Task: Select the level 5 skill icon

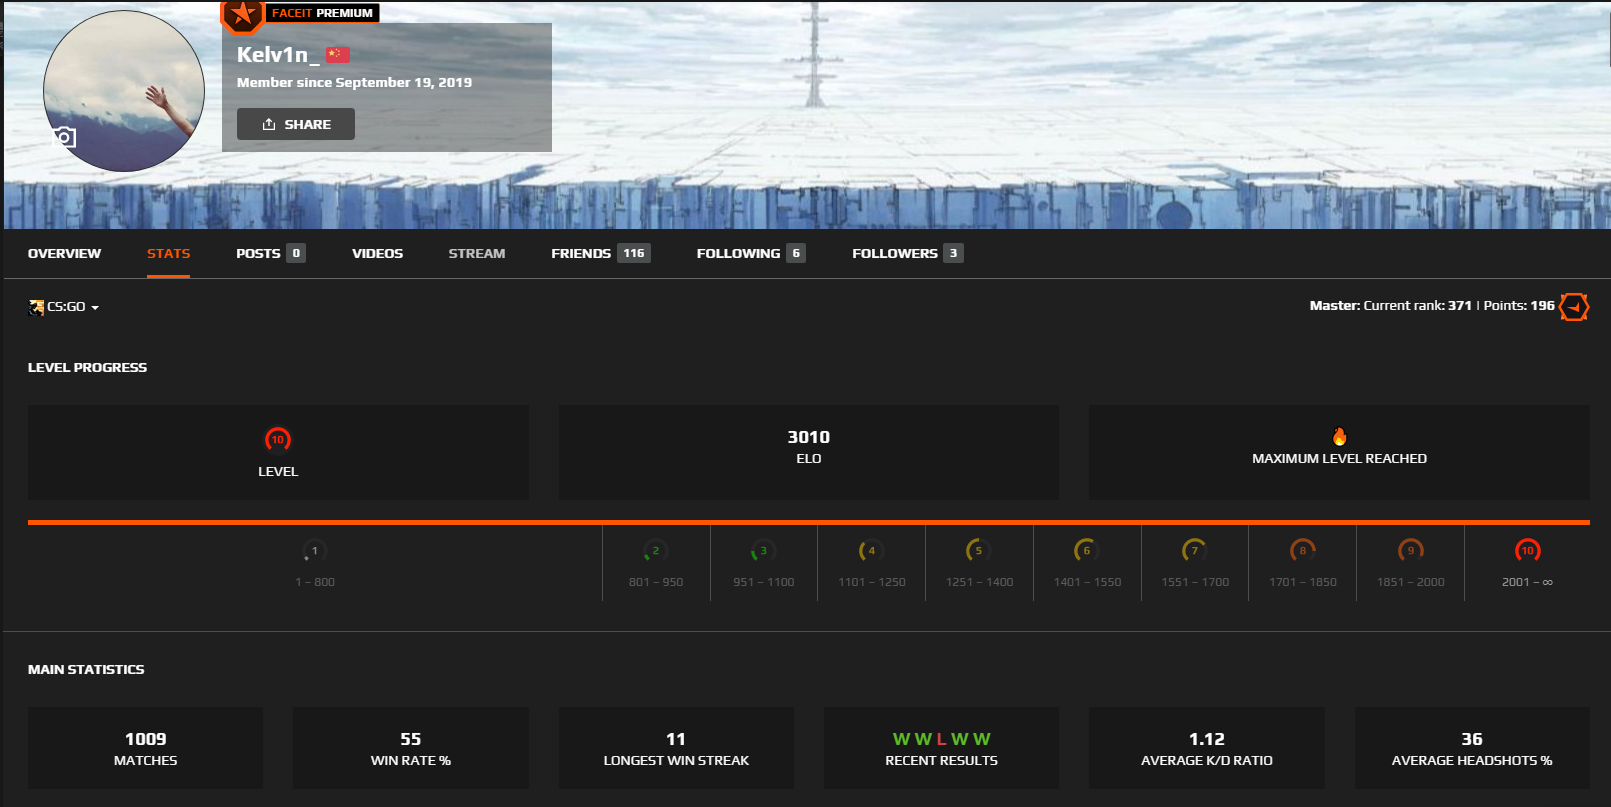Action: [x=979, y=551]
